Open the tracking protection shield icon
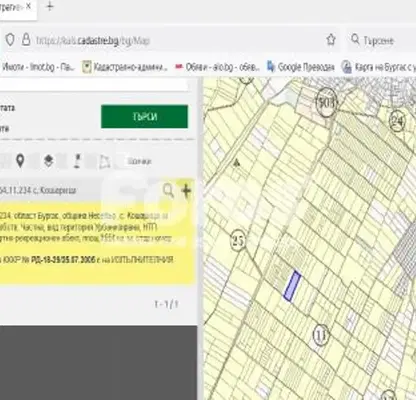The width and height of the screenshot is (416, 400). (x=10, y=40)
